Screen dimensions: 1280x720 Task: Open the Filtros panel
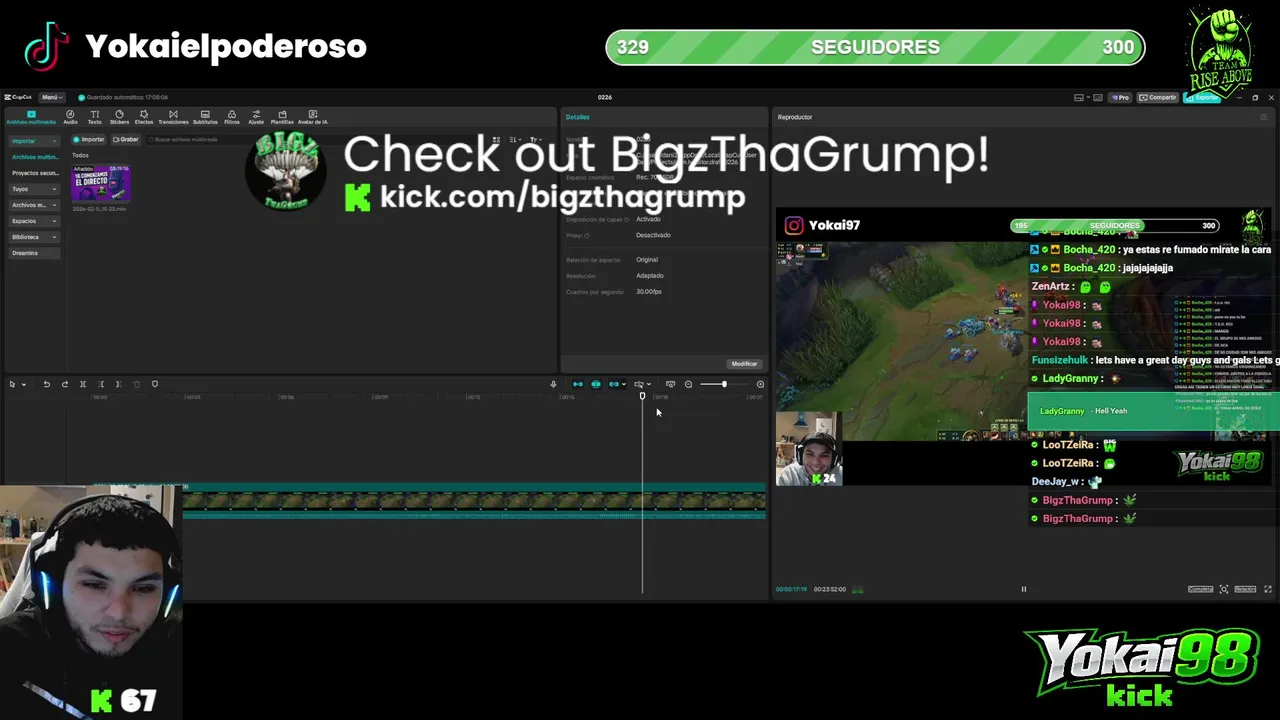[x=232, y=117]
